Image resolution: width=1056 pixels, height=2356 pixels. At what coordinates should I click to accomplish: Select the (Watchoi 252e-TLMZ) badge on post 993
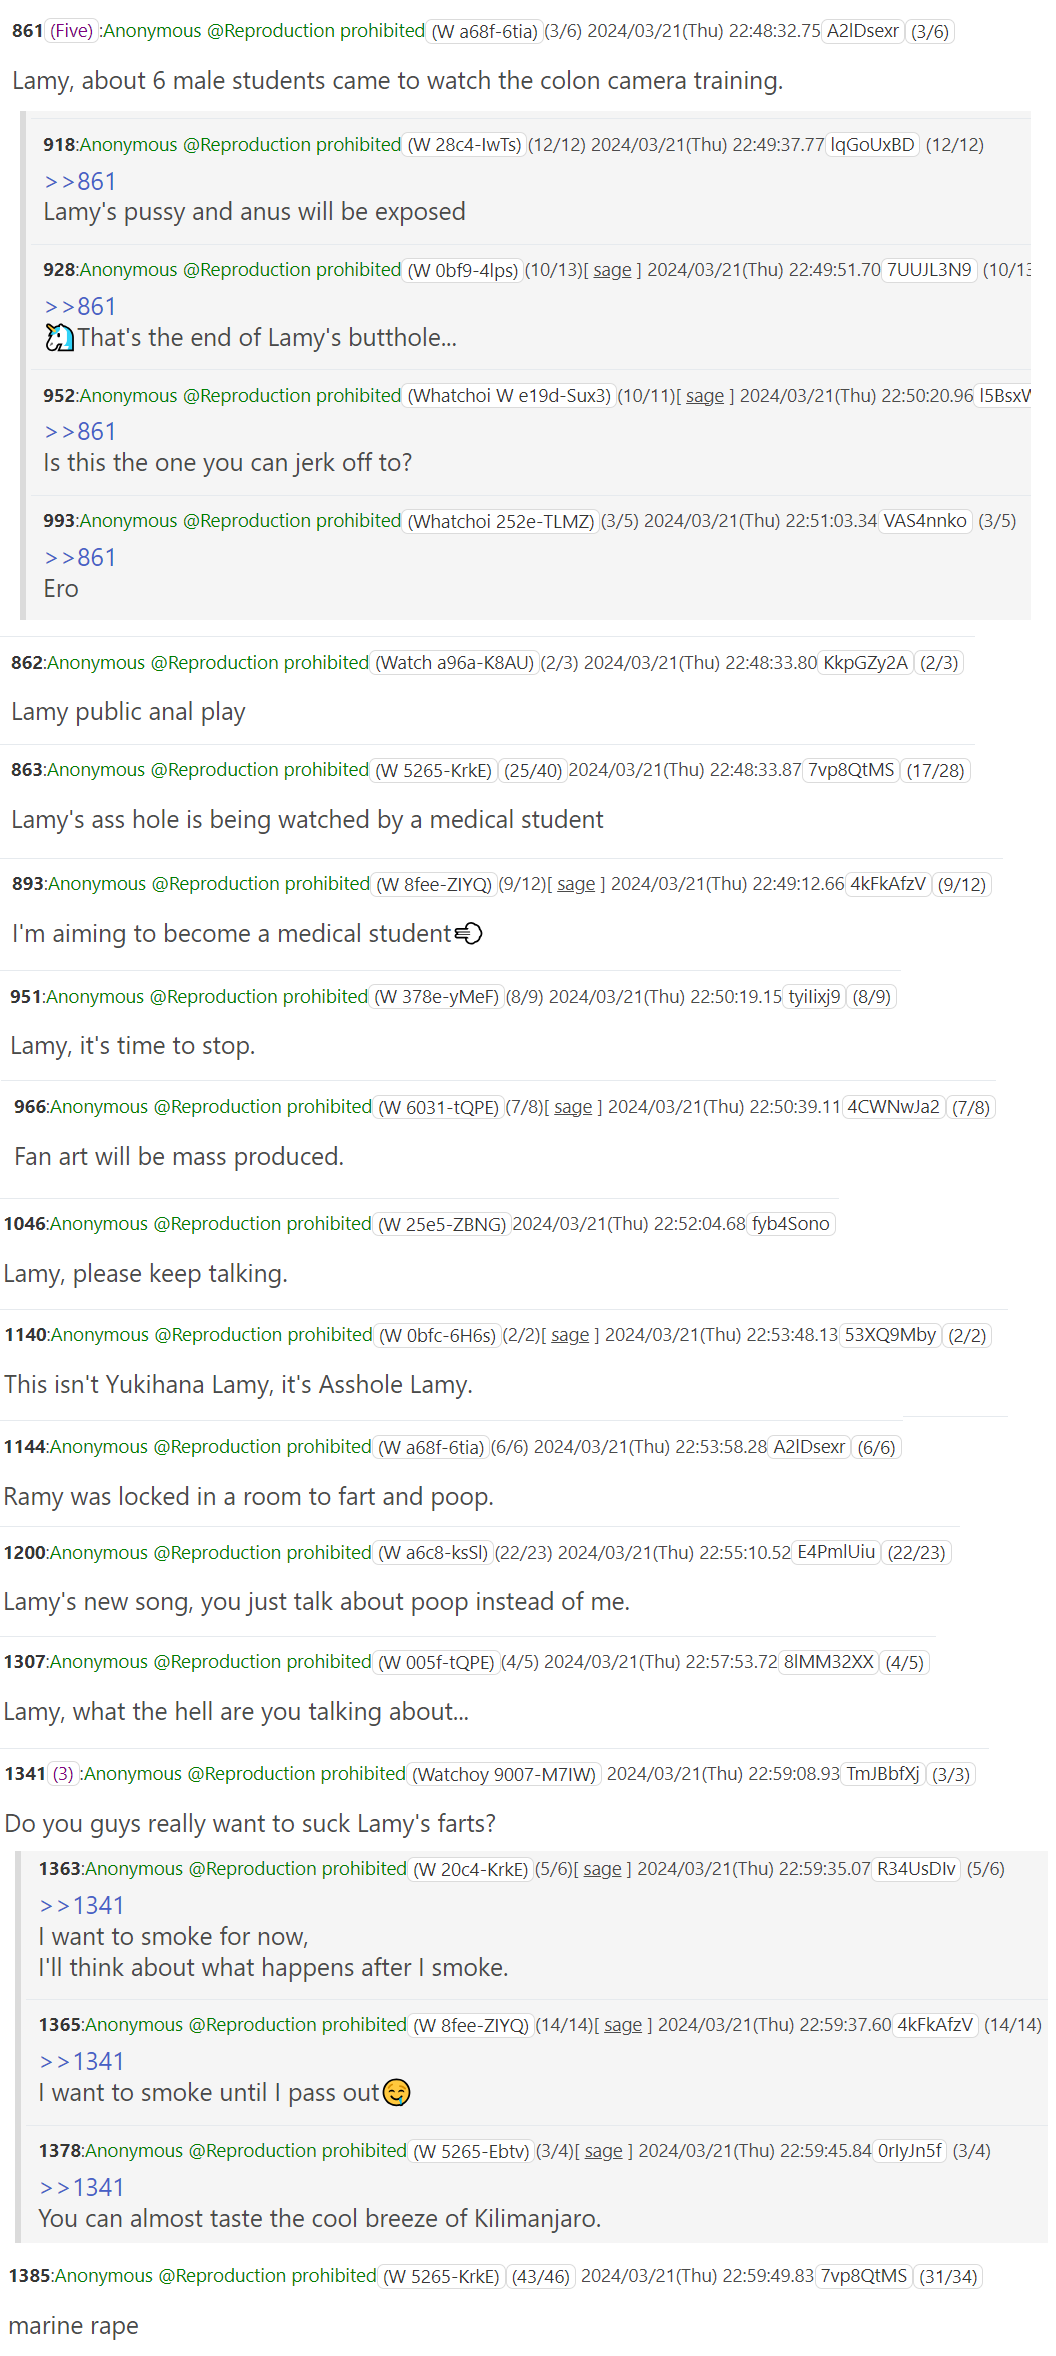(502, 521)
